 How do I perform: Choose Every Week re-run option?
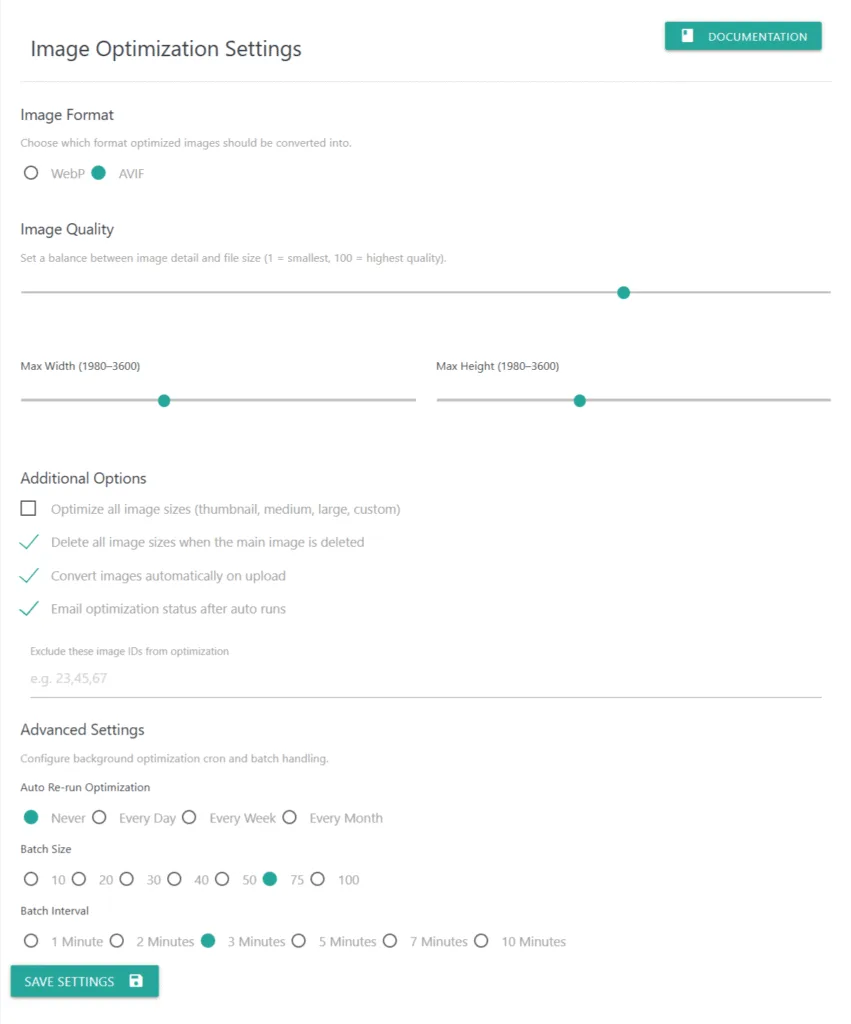click(189, 817)
